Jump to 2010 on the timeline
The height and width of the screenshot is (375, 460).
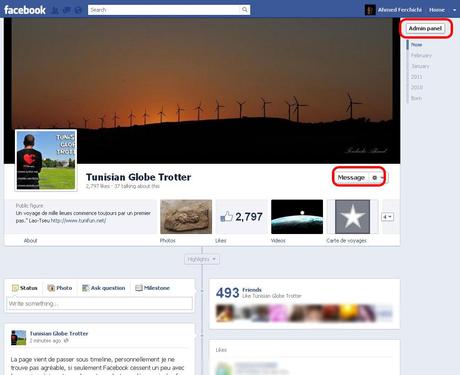click(417, 87)
